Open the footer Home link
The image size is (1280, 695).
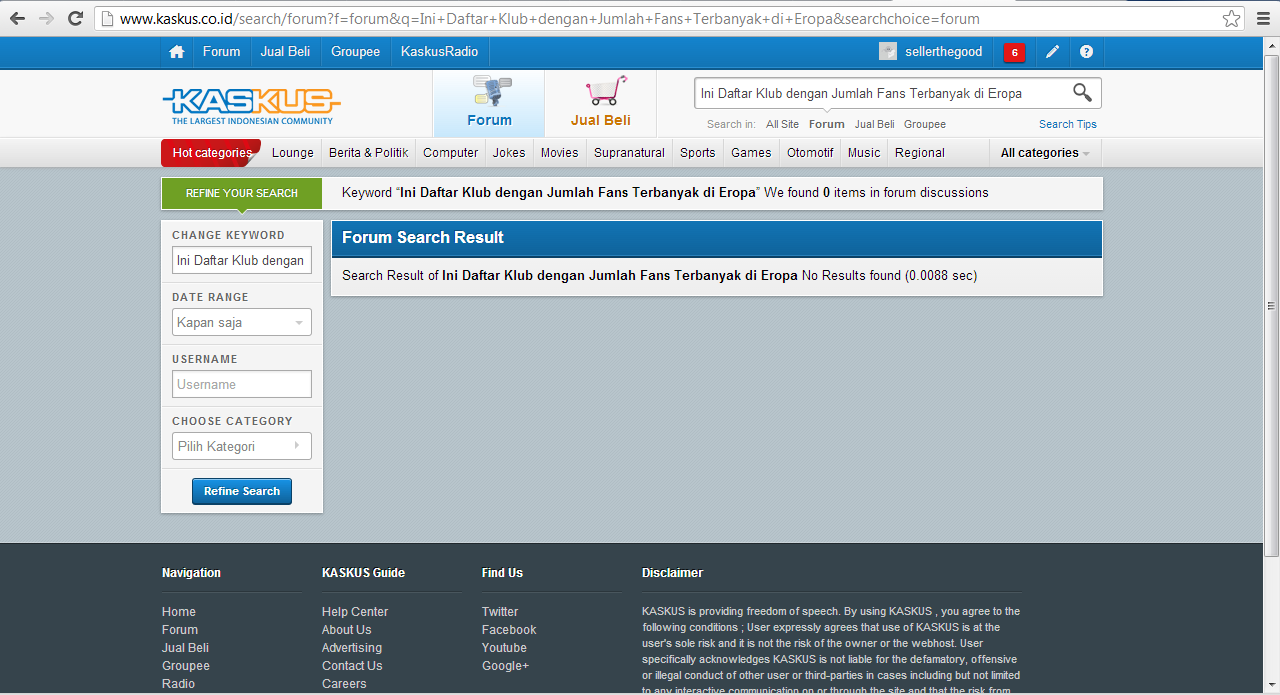(x=179, y=612)
